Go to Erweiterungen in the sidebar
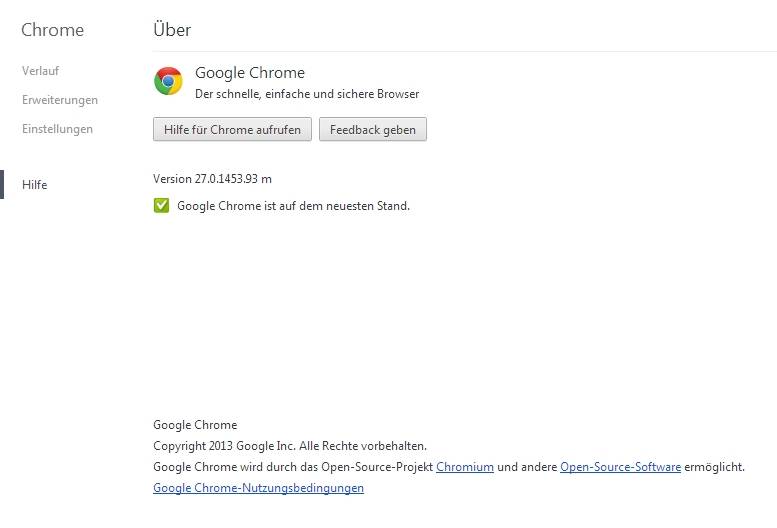777x528 pixels. (59, 100)
